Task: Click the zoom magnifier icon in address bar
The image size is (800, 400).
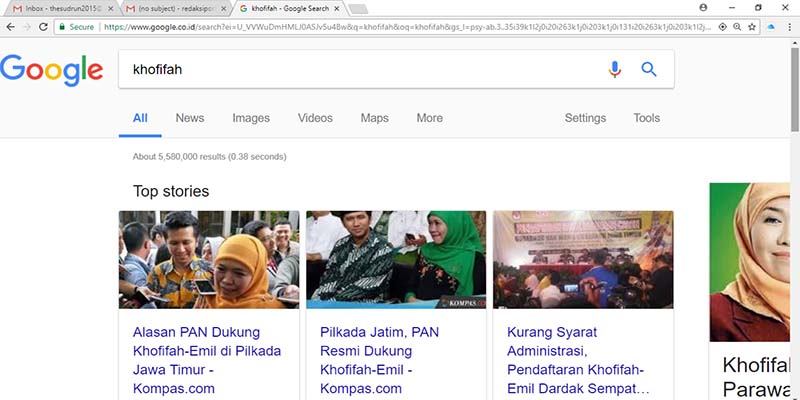Action: [737, 27]
